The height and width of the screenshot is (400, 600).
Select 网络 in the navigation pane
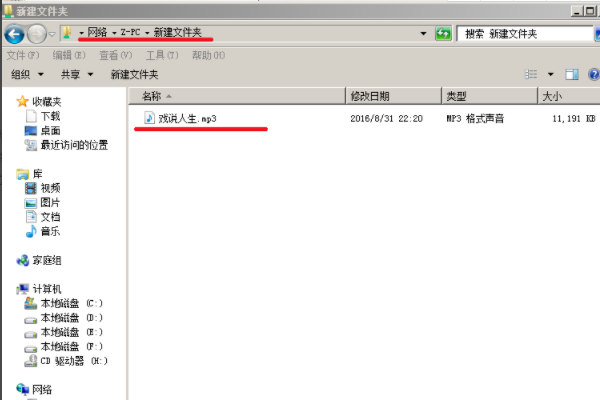click(x=44, y=389)
